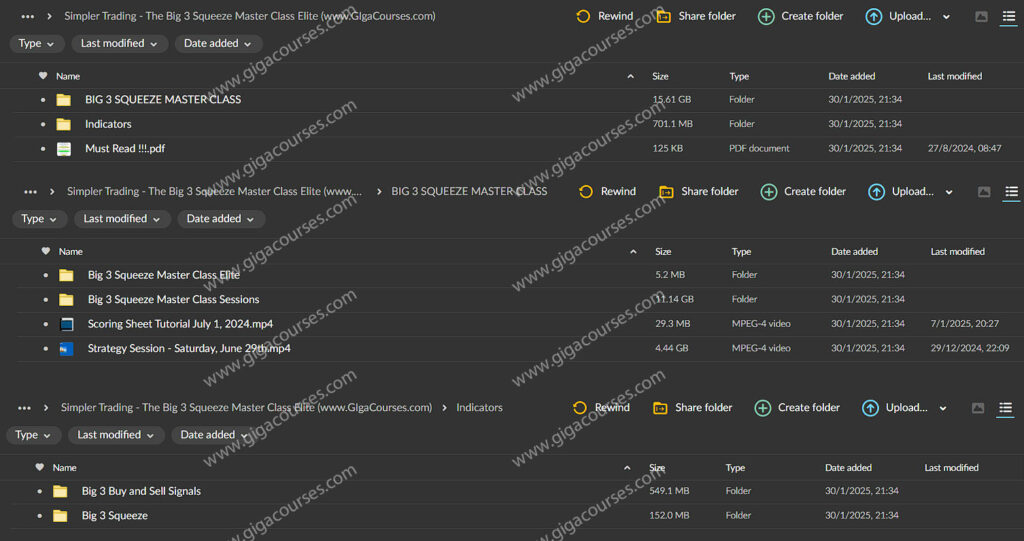Click folder icon for Big 3 Buy and Sell Signals
The image size is (1024, 541).
pos(61,491)
